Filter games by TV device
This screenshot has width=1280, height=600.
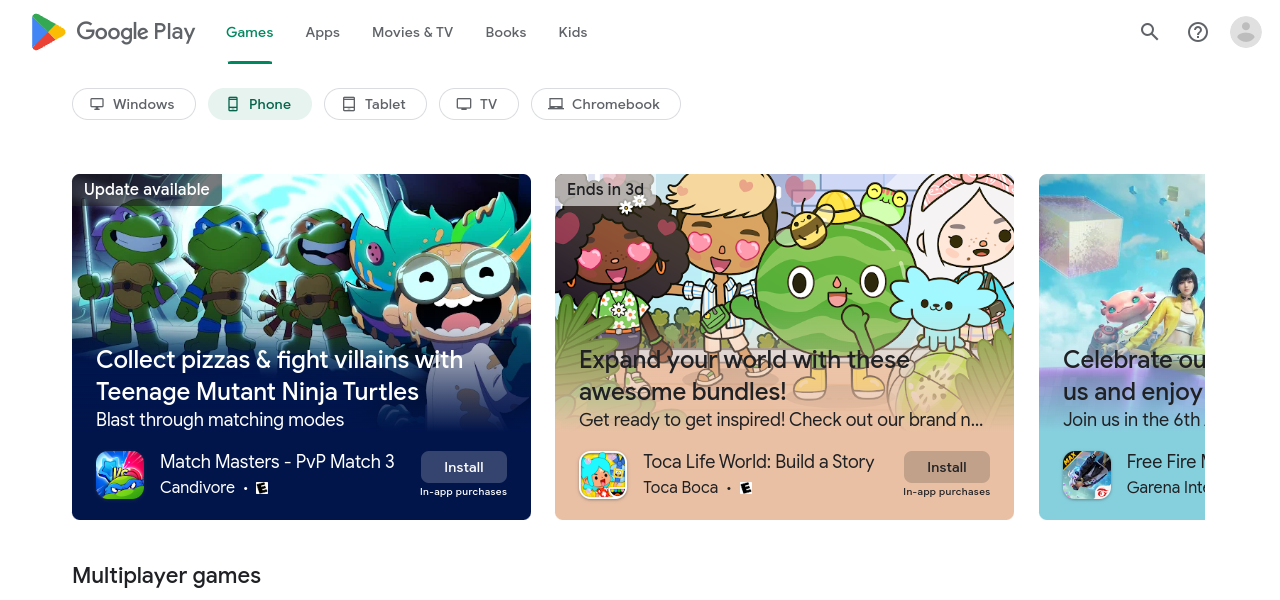(478, 104)
